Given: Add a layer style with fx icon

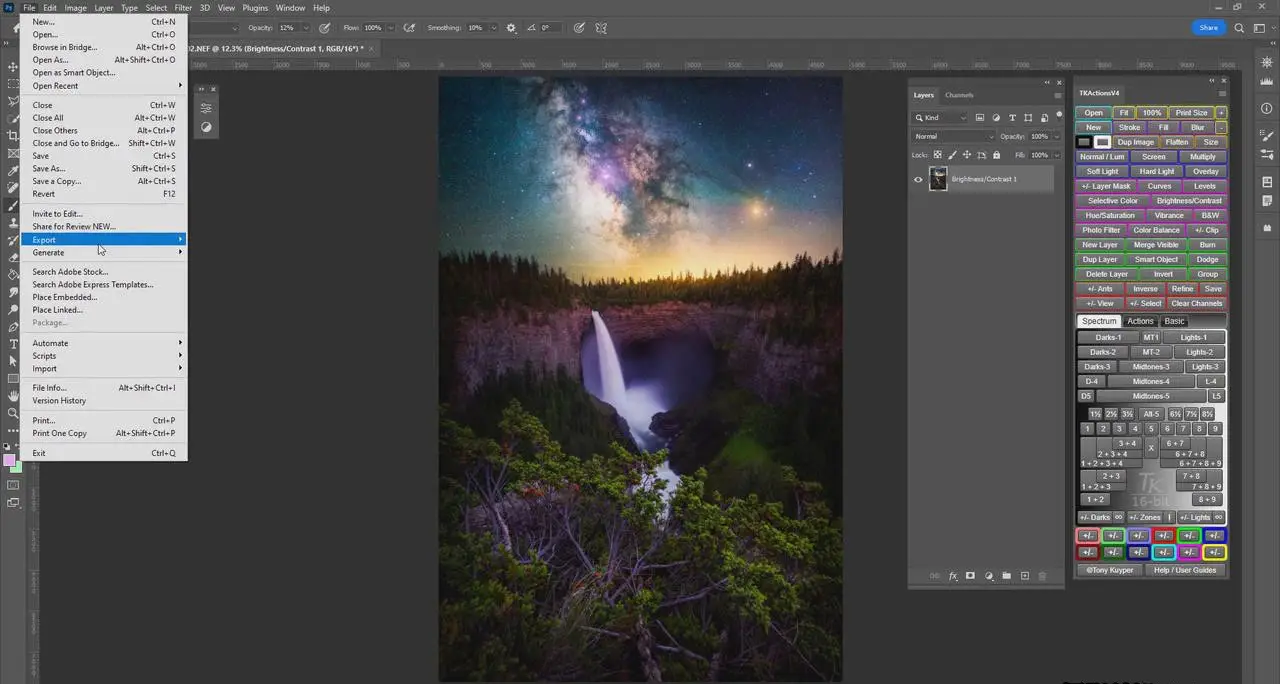Looking at the screenshot, I should click(953, 576).
